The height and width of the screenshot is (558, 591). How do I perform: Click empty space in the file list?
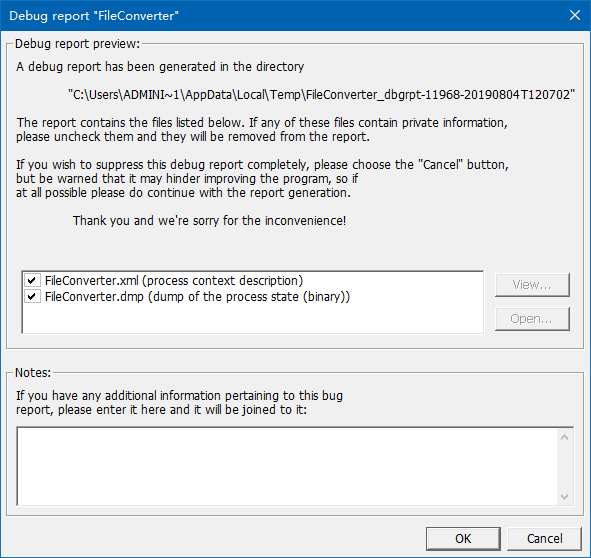253,319
